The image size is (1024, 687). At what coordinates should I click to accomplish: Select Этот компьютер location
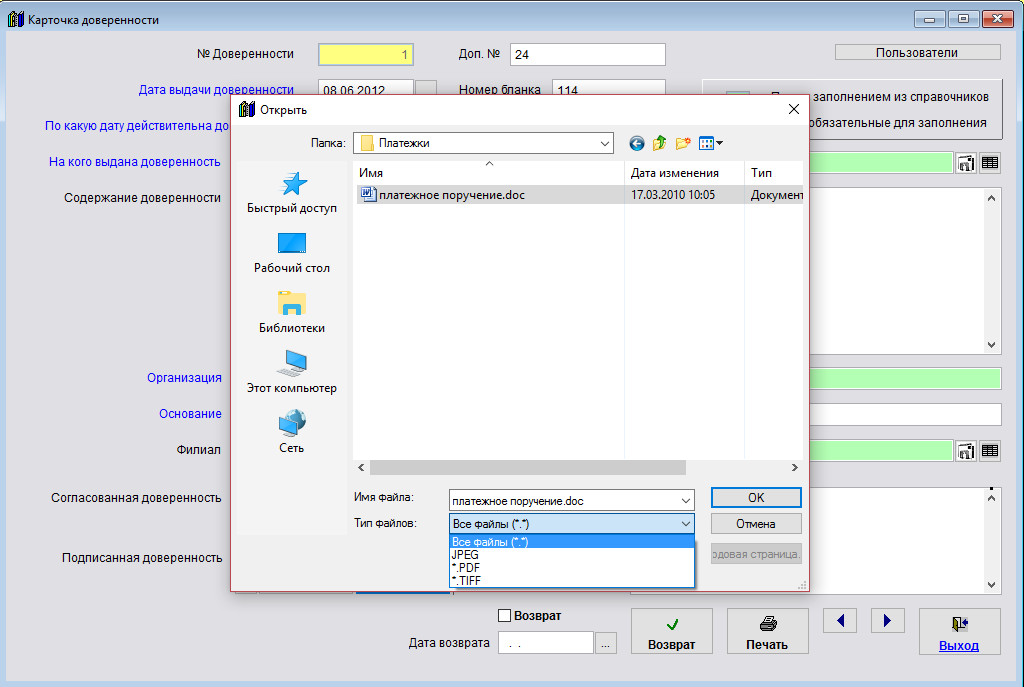click(292, 372)
